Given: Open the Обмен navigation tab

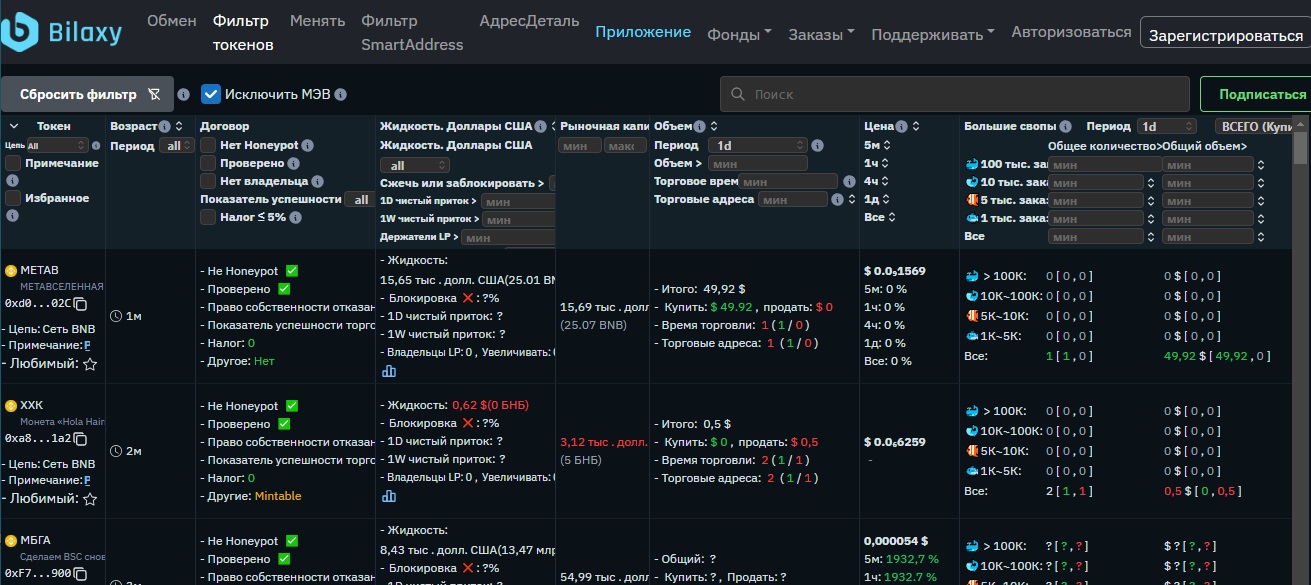Looking at the screenshot, I should (172, 21).
